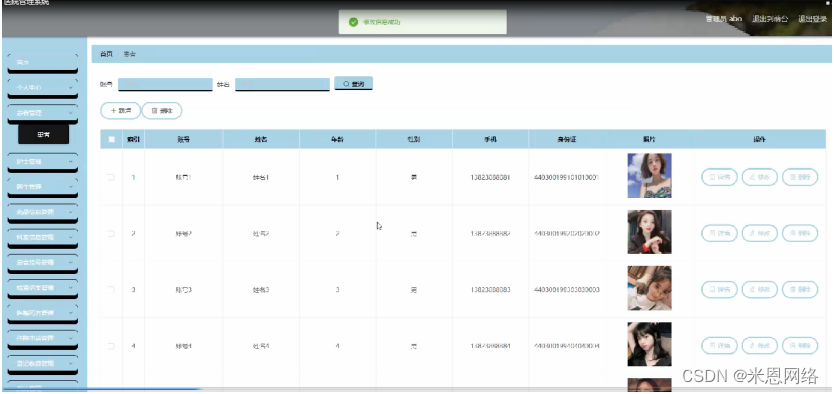Open the photo thumbnail in row 1
834x394 pixels.
(x=649, y=175)
